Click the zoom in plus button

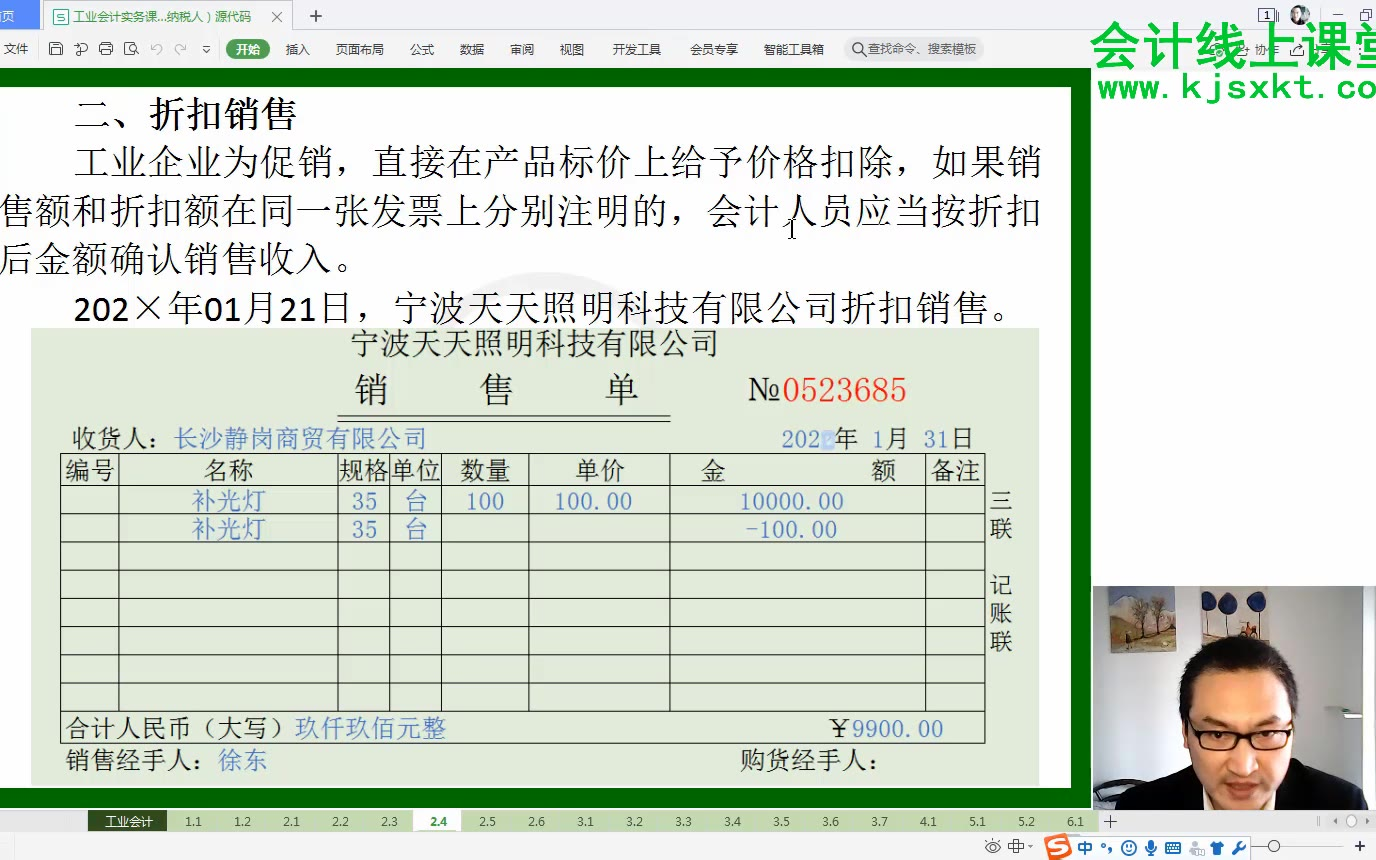(1359, 847)
